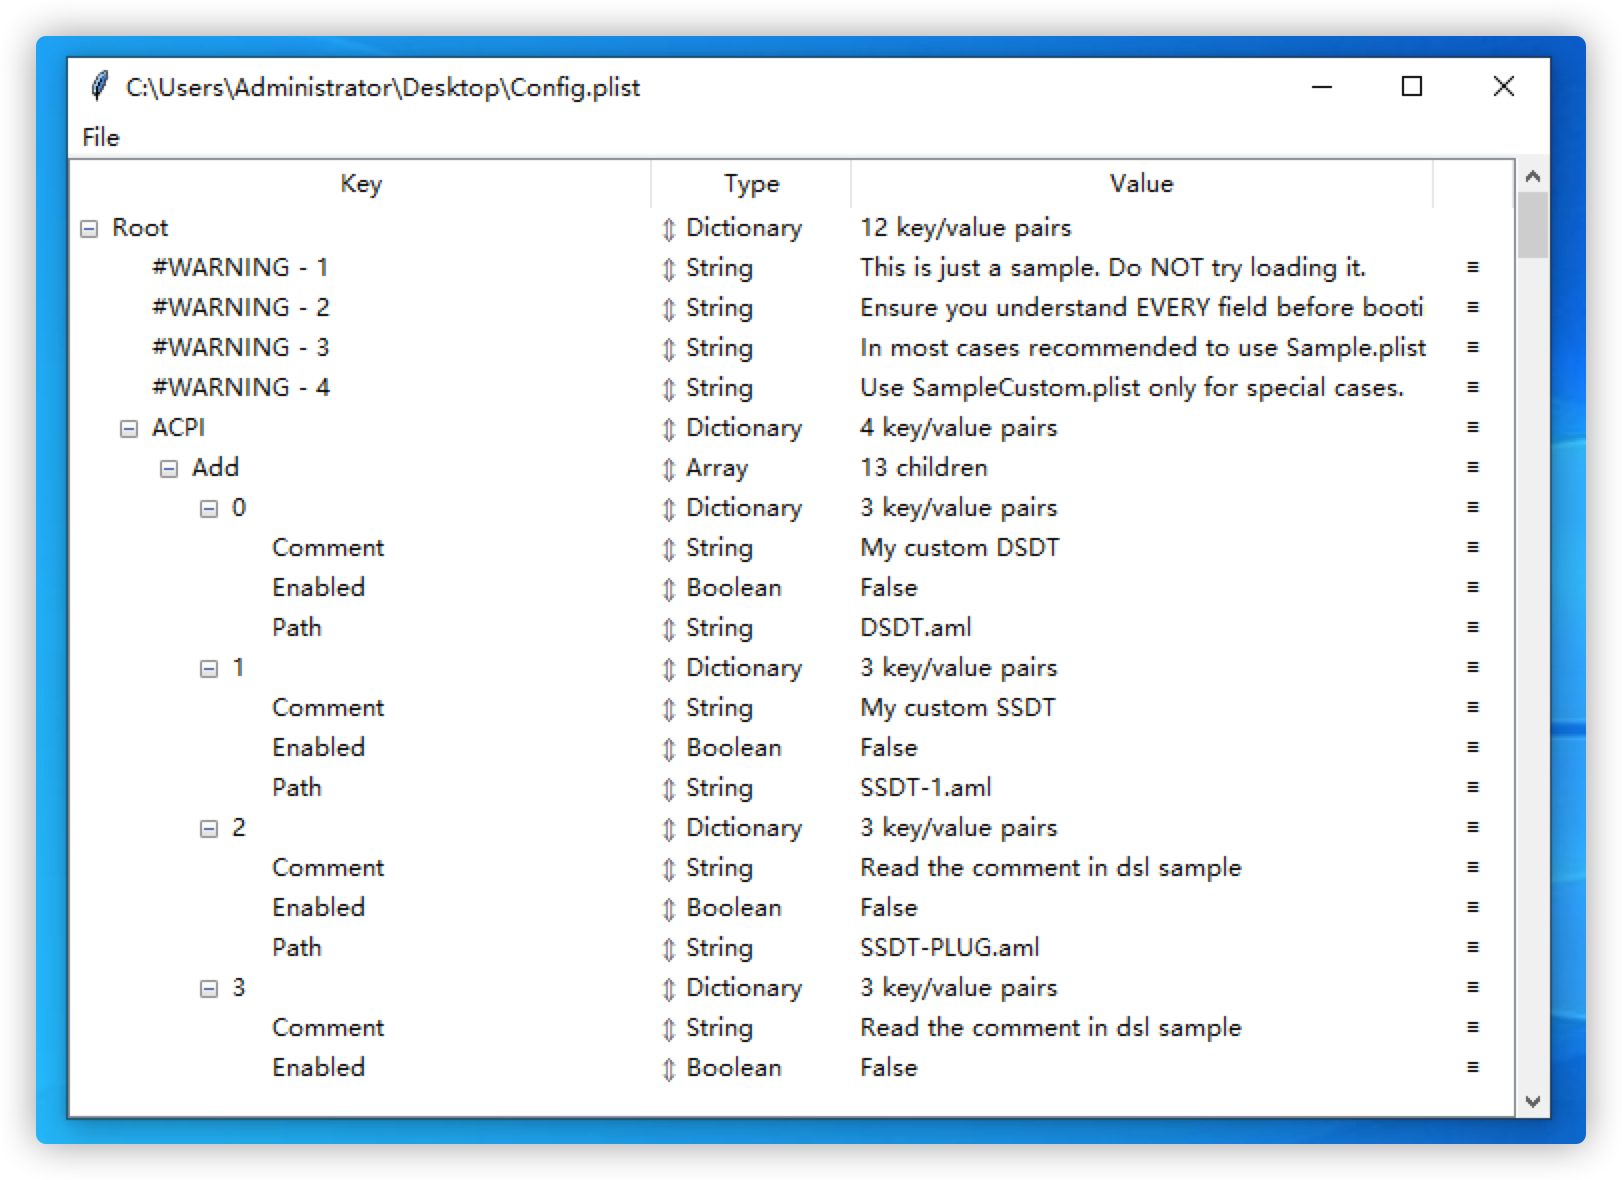1622x1180 pixels.
Task: Open type selector for Add array
Action: (x=669, y=469)
